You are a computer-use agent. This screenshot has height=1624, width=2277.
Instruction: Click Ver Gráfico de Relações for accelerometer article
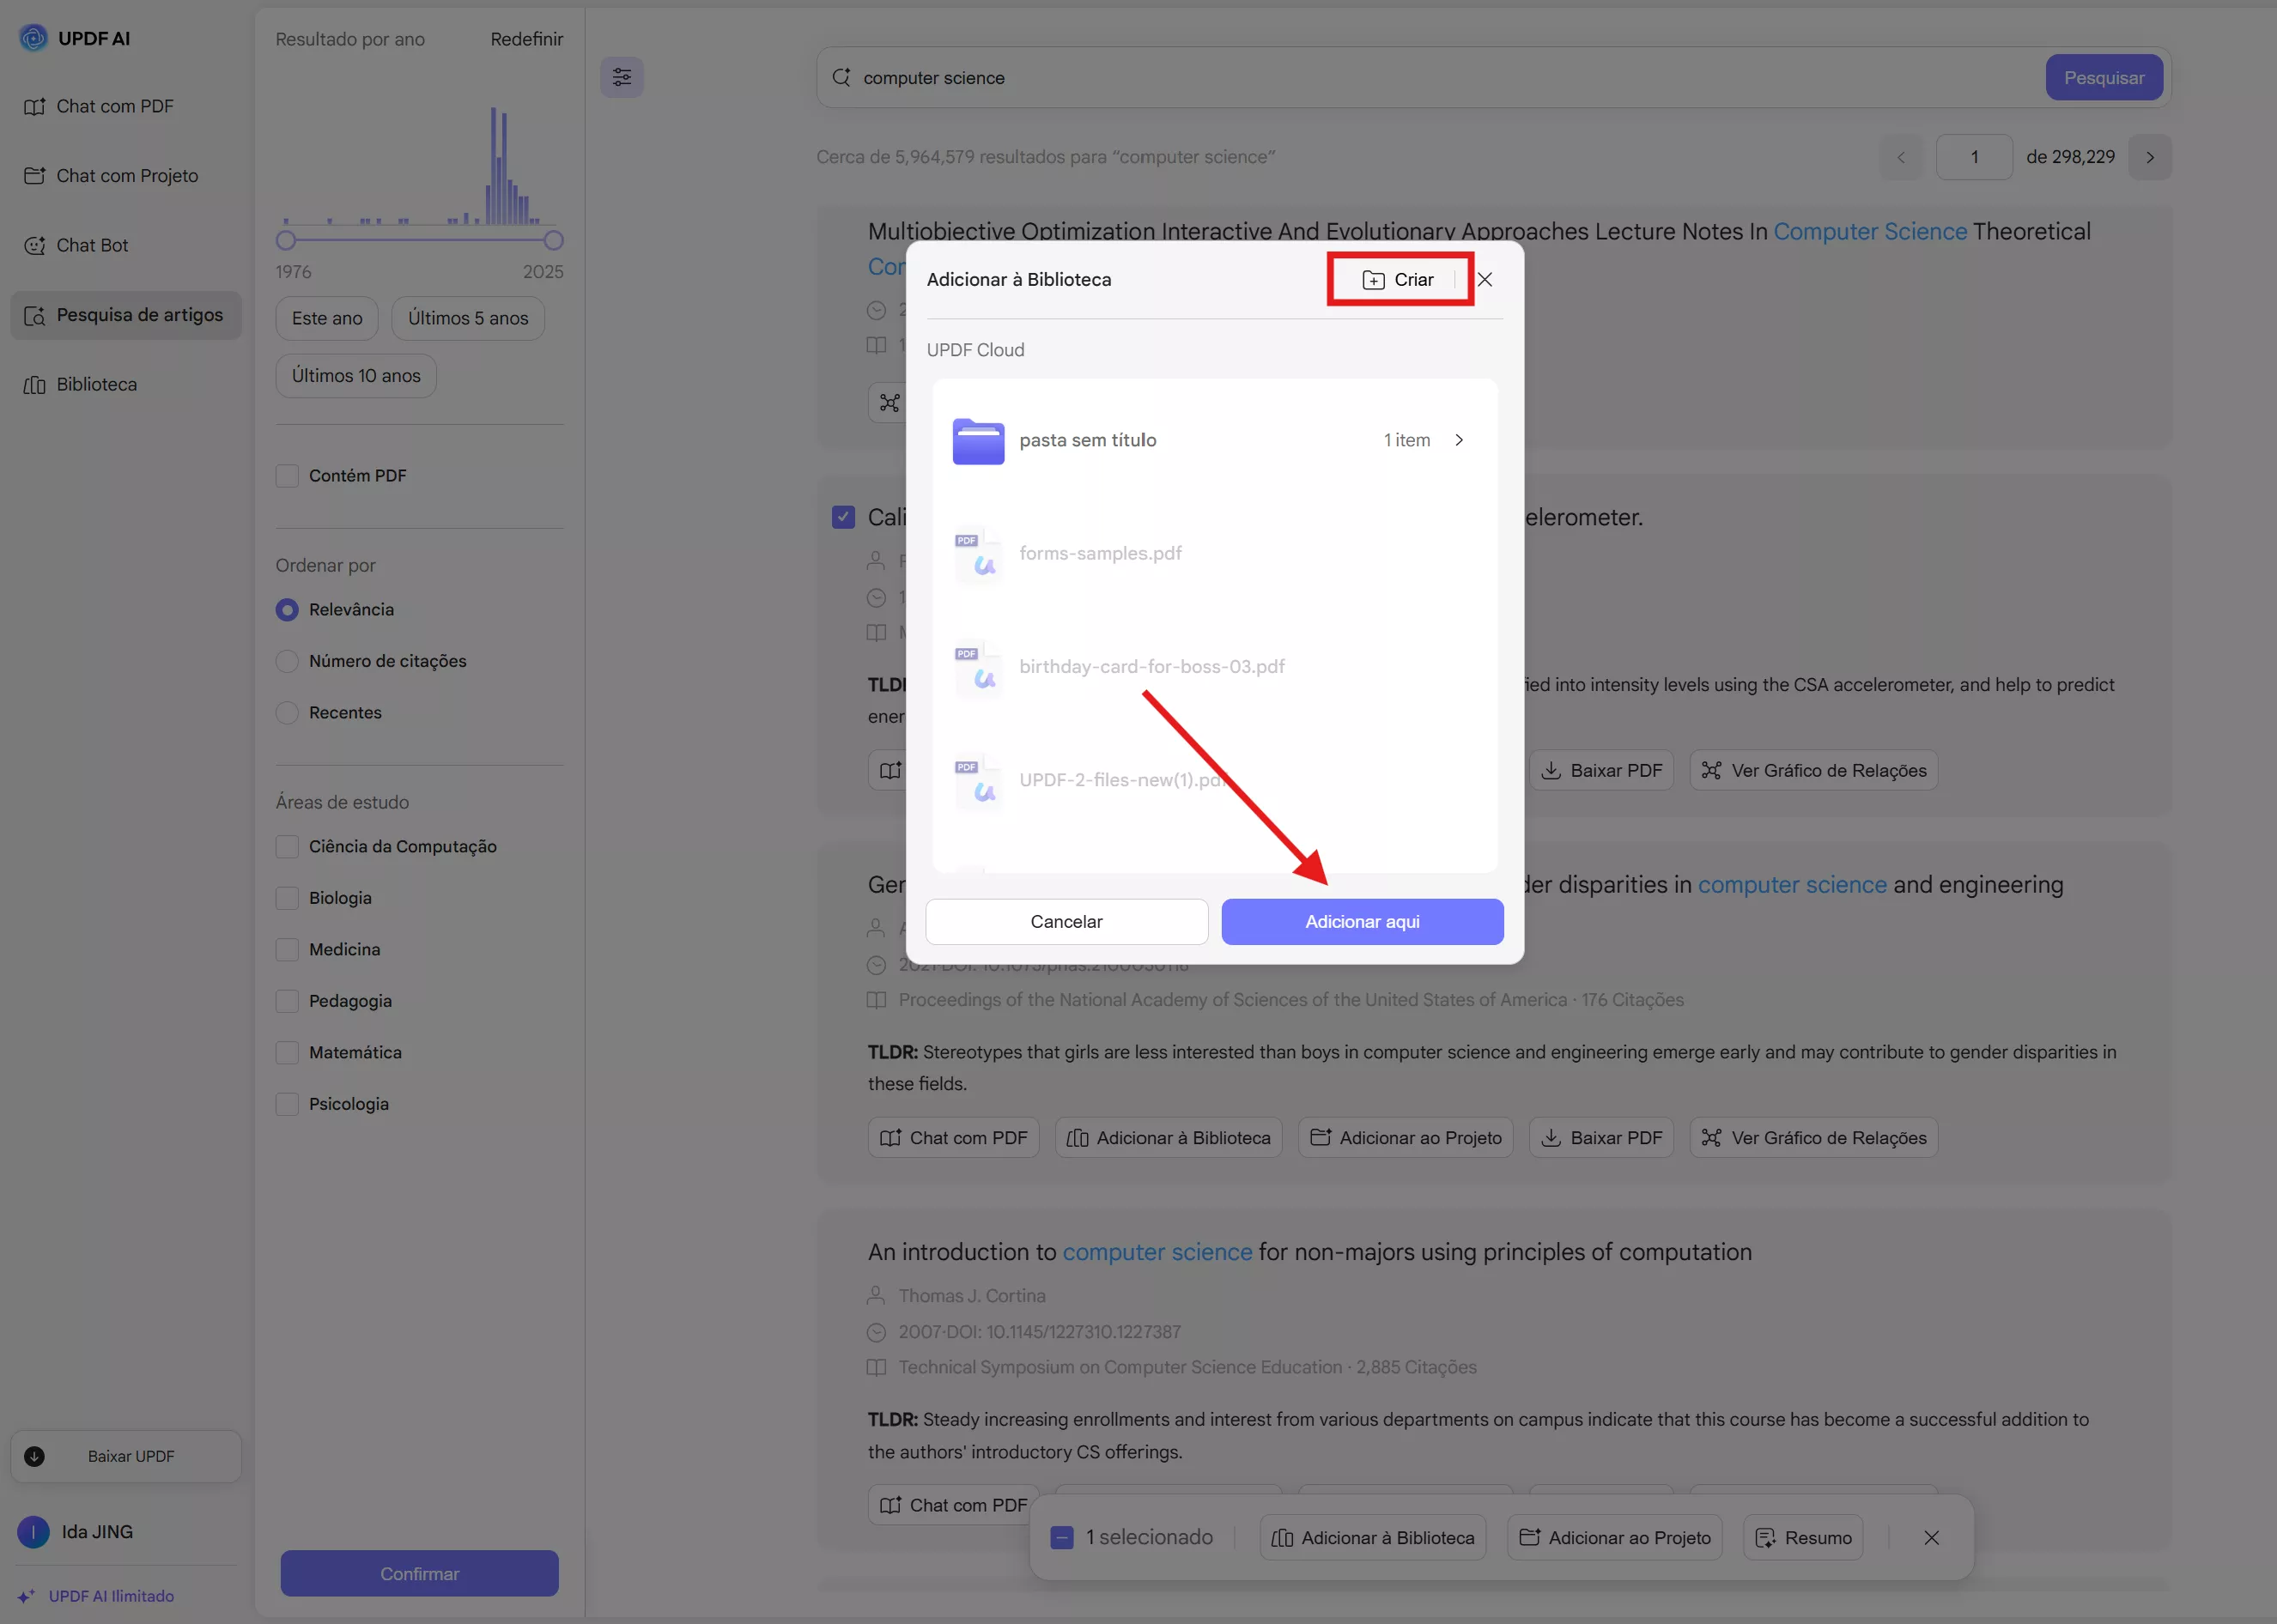point(1813,770)
